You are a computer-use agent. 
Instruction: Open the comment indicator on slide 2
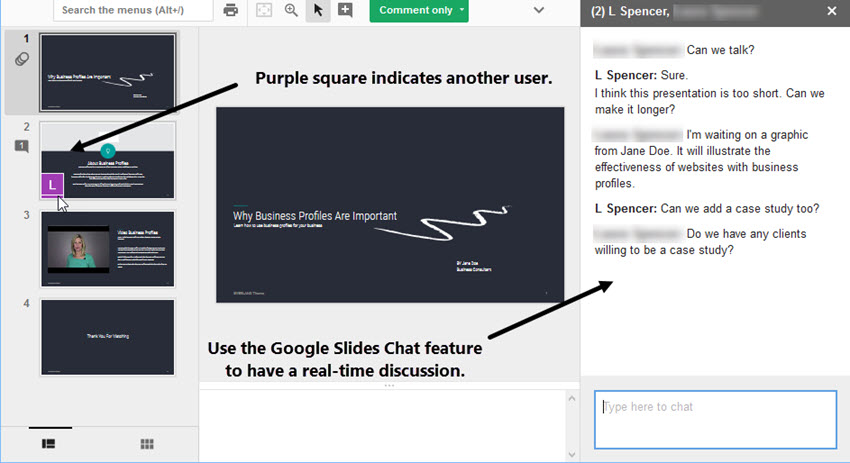coord(22,146)
